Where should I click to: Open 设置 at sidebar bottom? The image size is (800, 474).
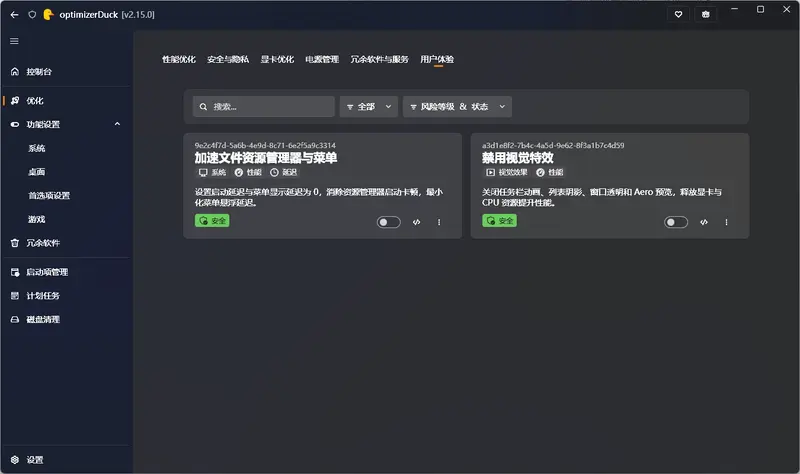click(66, 460)
